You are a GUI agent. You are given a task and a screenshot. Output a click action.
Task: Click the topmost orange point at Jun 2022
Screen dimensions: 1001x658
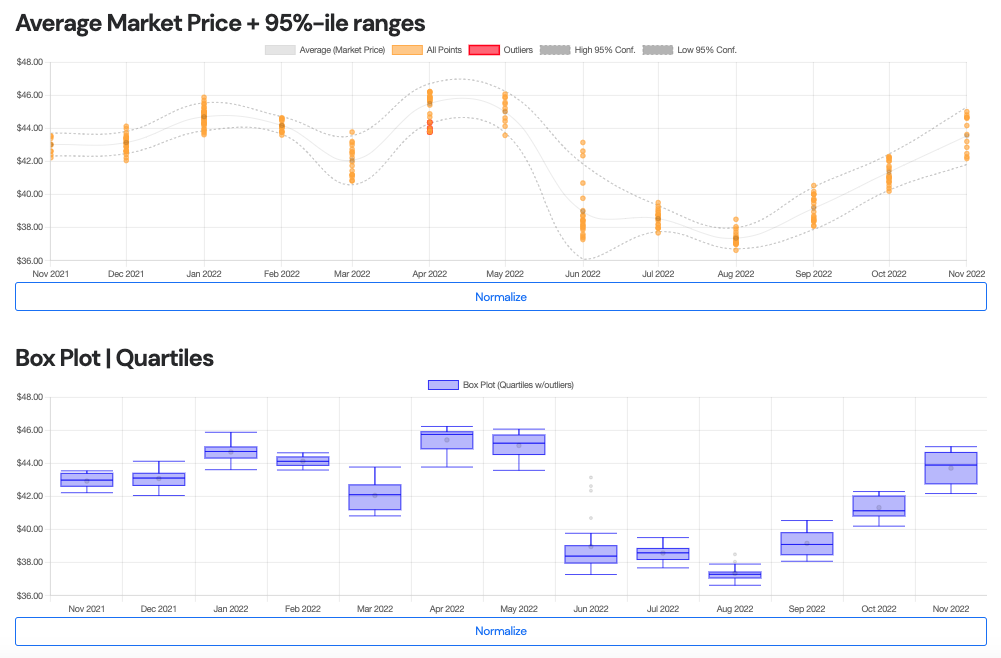[582, 143]
